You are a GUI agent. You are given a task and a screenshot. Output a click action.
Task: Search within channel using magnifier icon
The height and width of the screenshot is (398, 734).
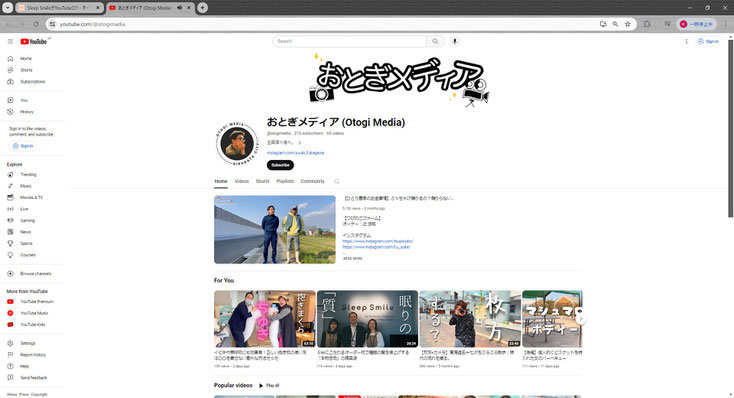(337, 182)
